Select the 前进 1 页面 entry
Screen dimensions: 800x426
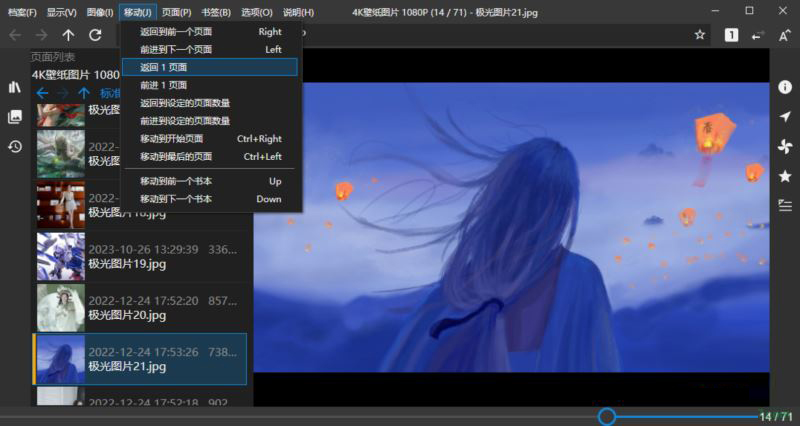coord(211,85)
